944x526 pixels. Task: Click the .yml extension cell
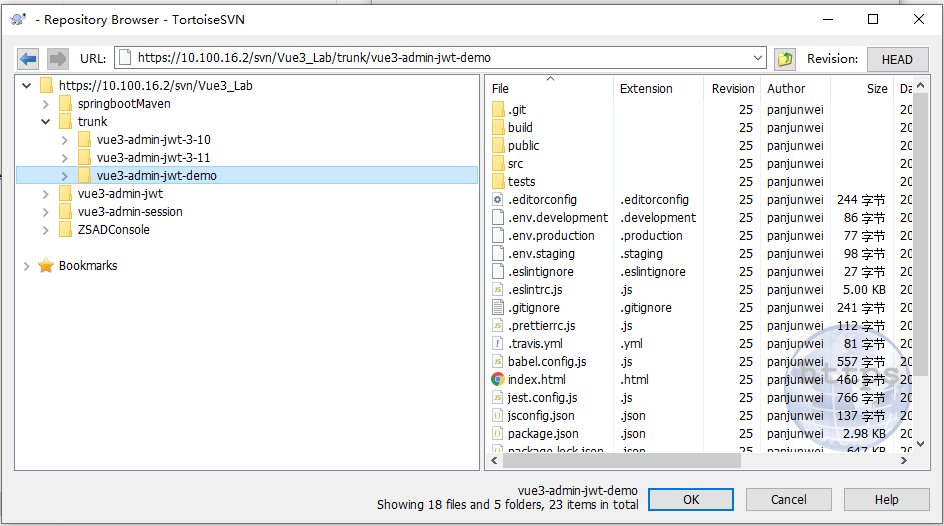[x=632, y=344]
